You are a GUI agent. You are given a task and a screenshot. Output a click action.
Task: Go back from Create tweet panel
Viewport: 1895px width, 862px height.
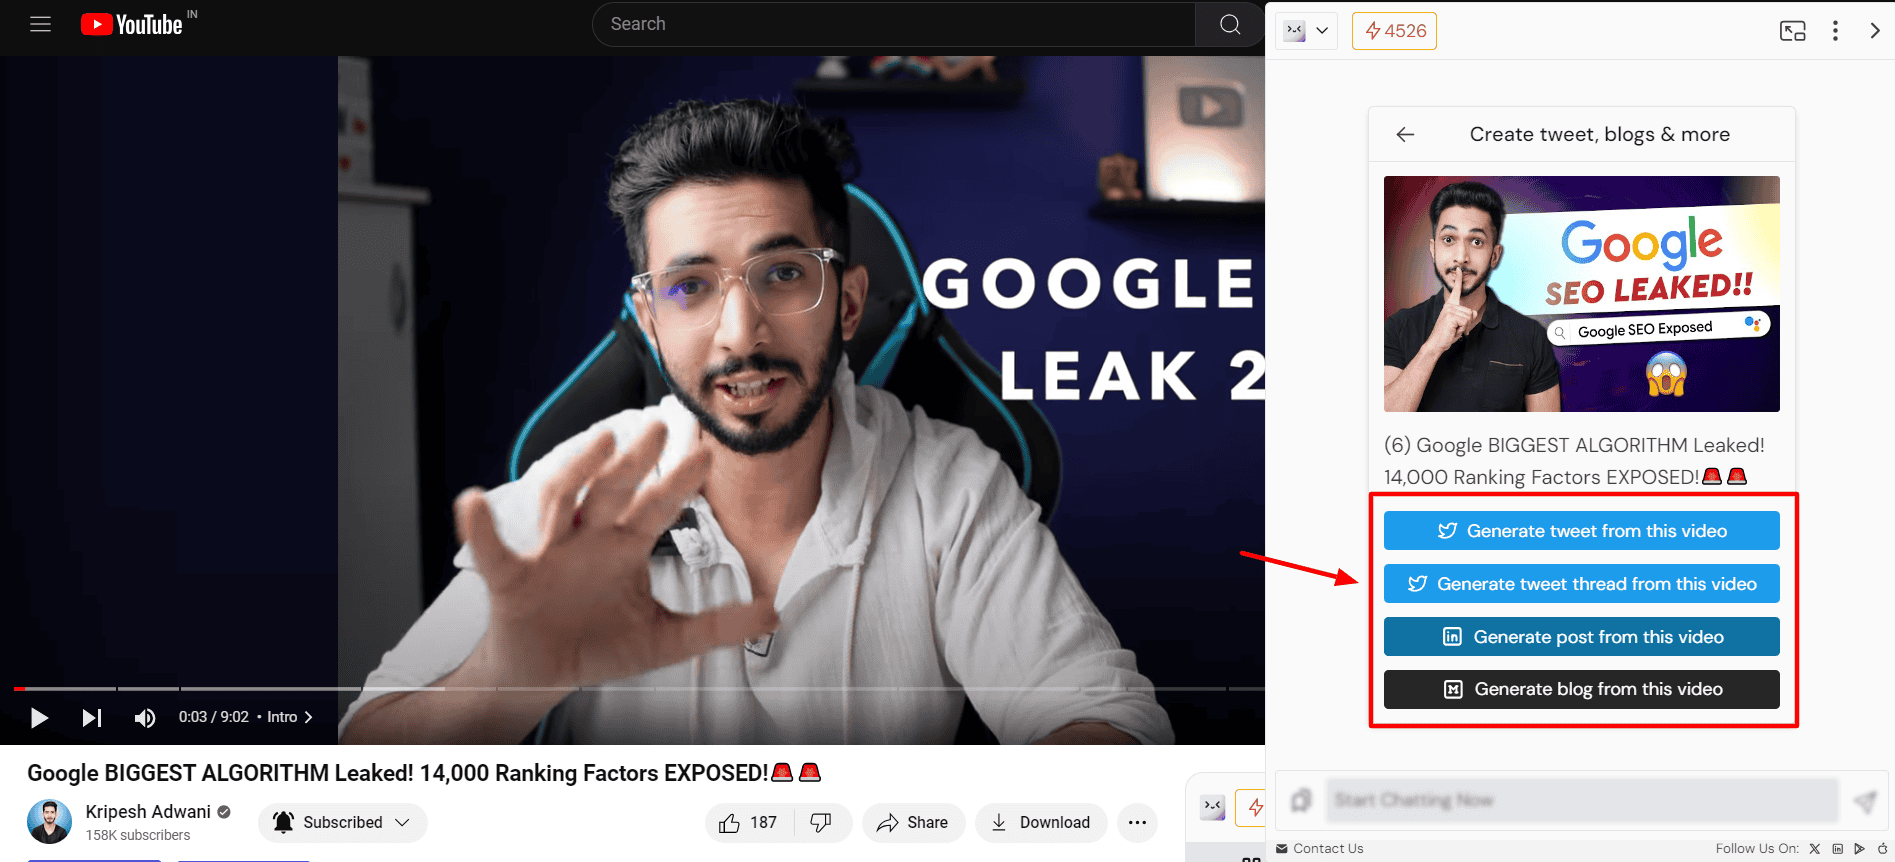point(1405,134)
